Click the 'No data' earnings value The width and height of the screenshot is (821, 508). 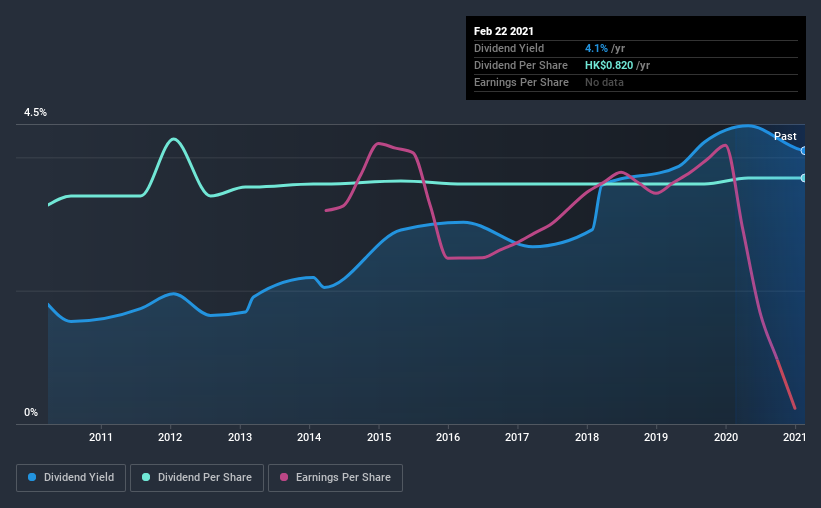(x=604, y=82)
